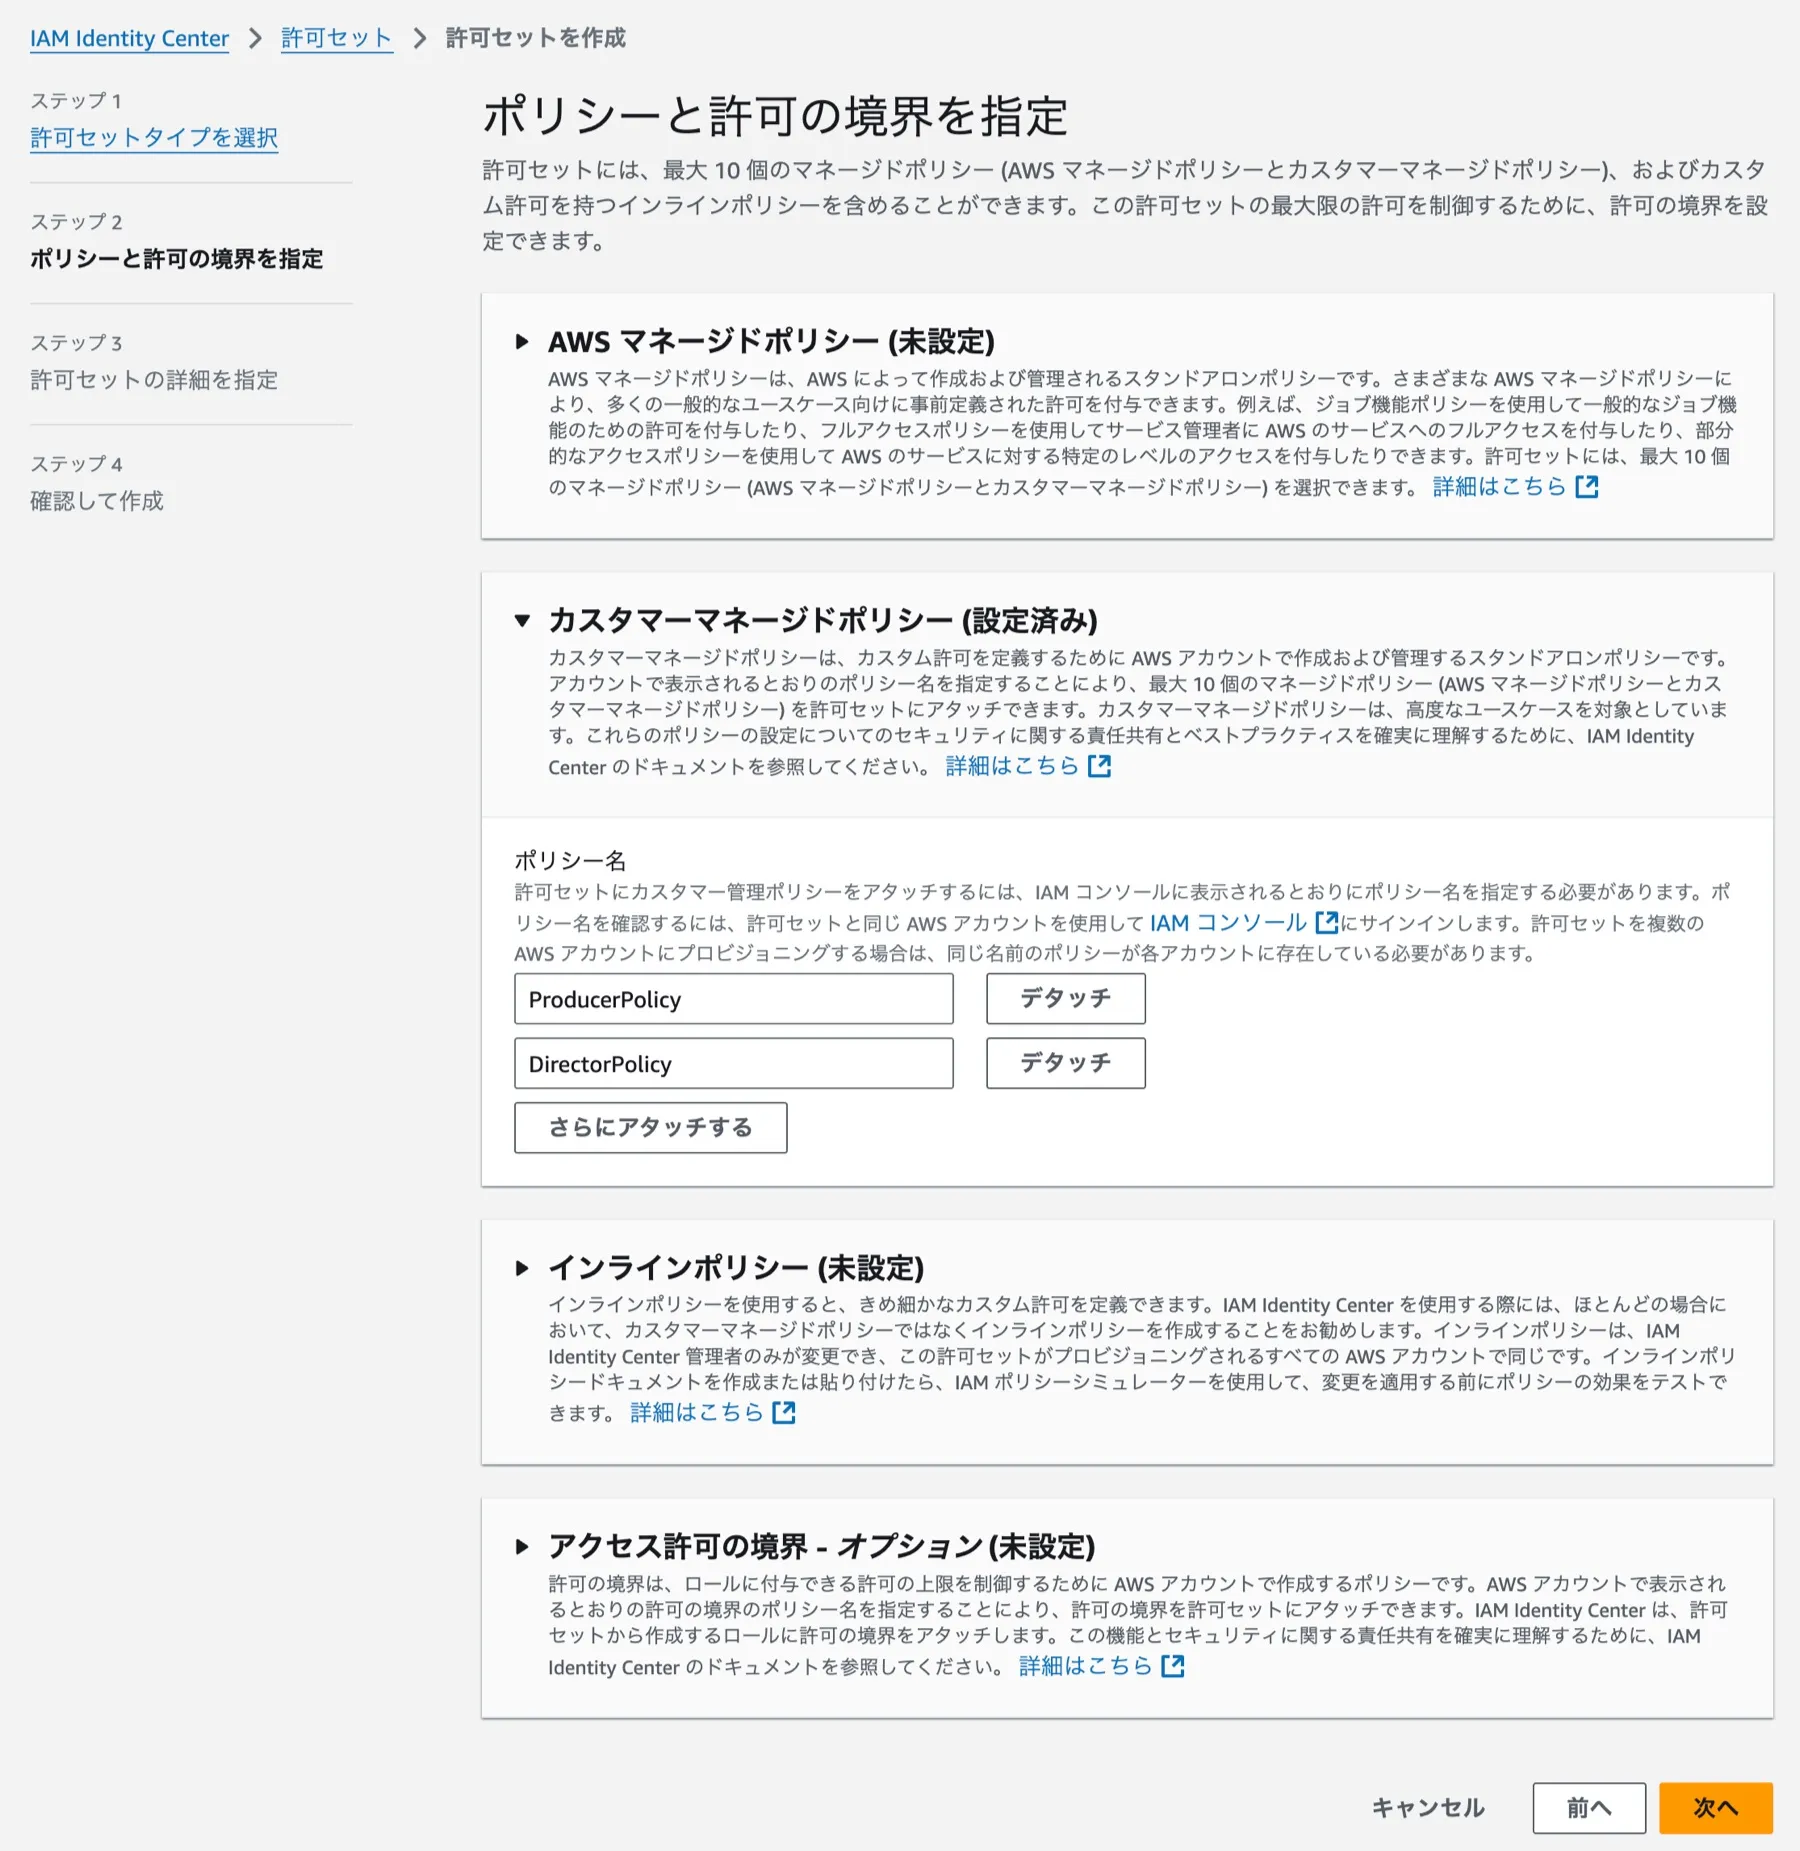Click external link icon in カスタマーマネージドポリシー description

[x=1100, y=766]
